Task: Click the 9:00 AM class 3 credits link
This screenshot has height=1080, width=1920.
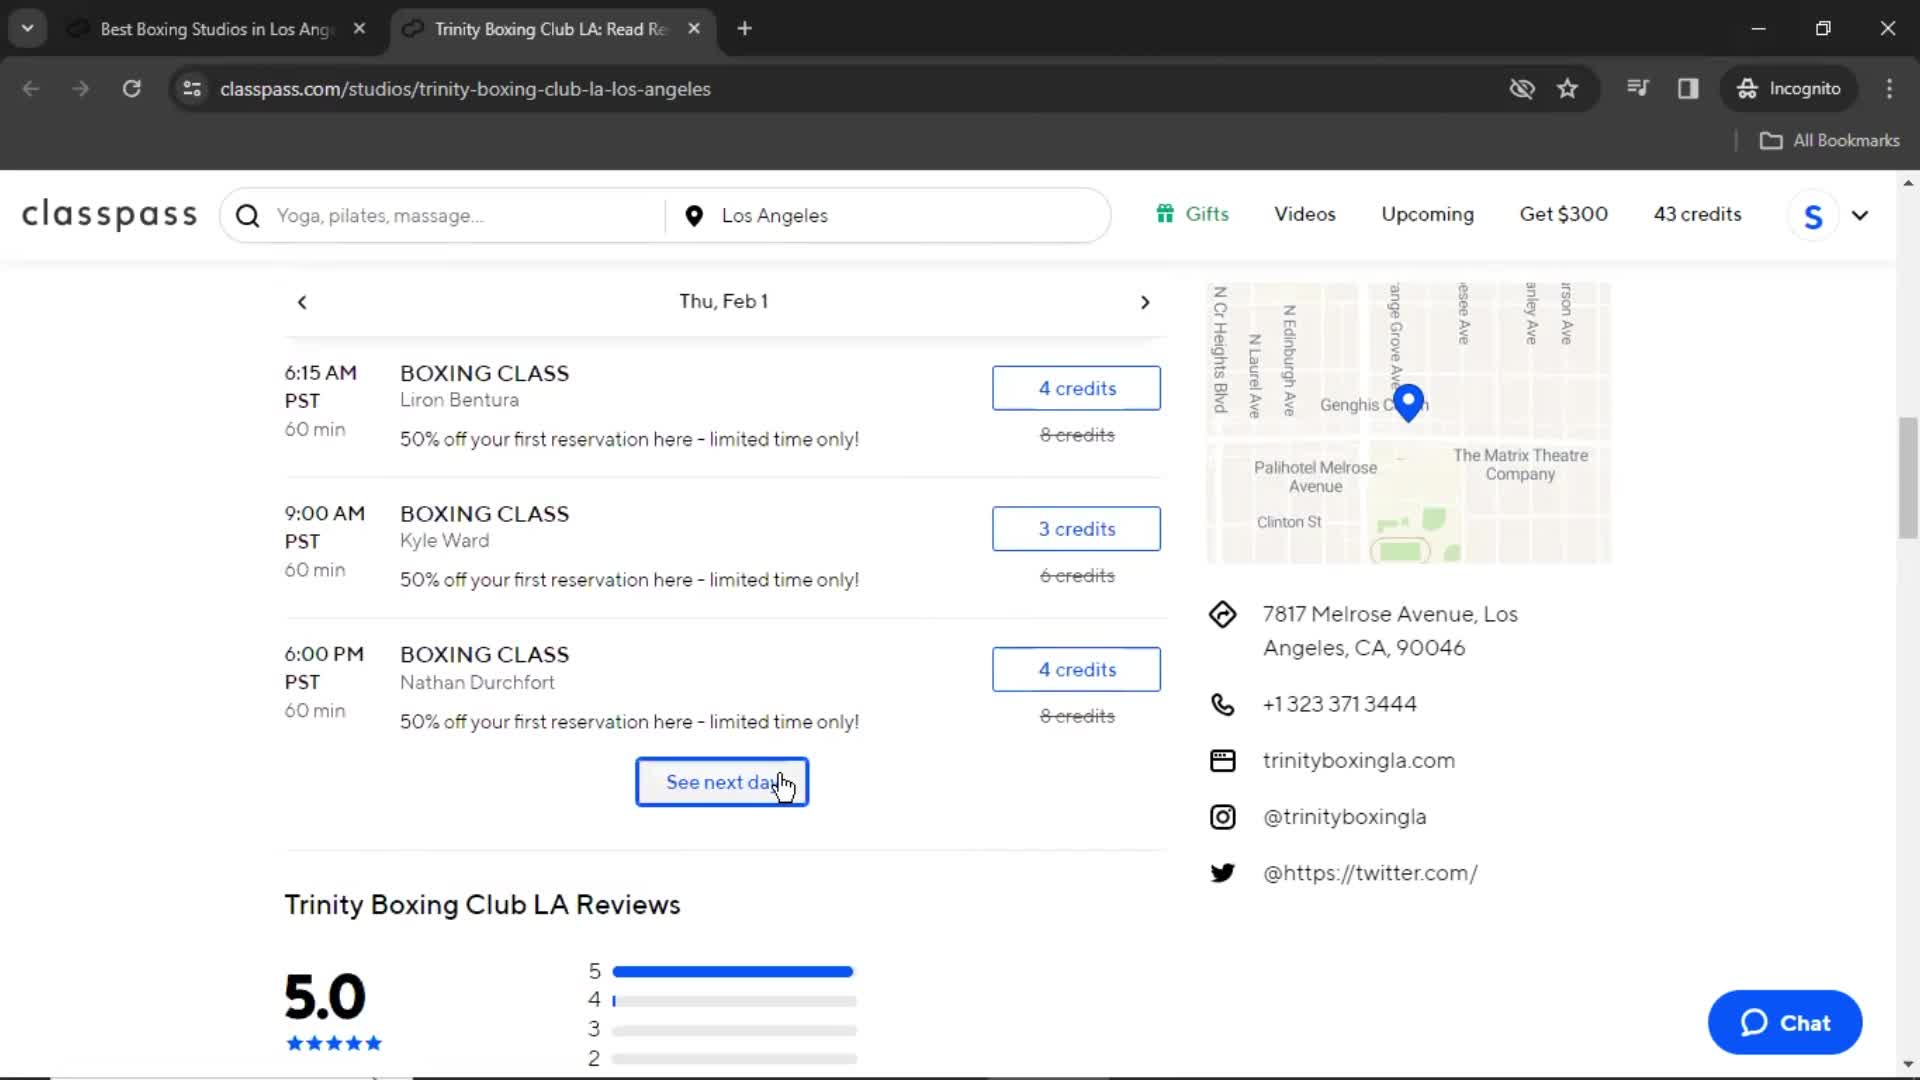Action: click(1076, 527)
